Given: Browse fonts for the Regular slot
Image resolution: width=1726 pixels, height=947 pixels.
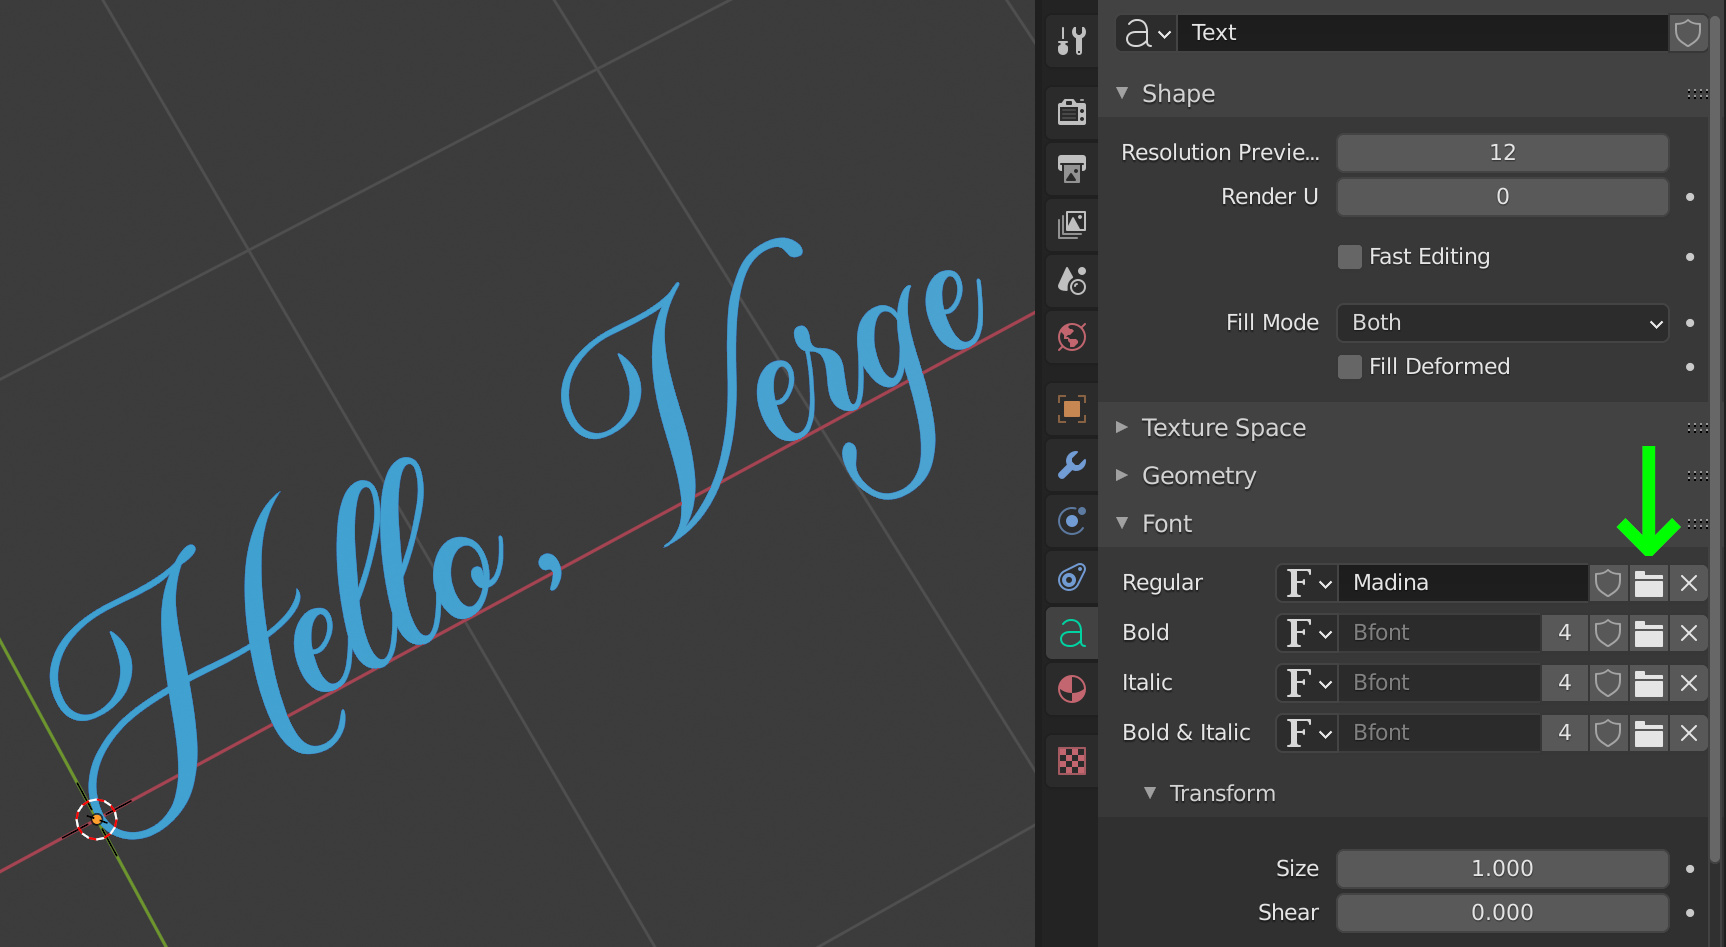Looking at the screenshot, I should coord(1307,583).
